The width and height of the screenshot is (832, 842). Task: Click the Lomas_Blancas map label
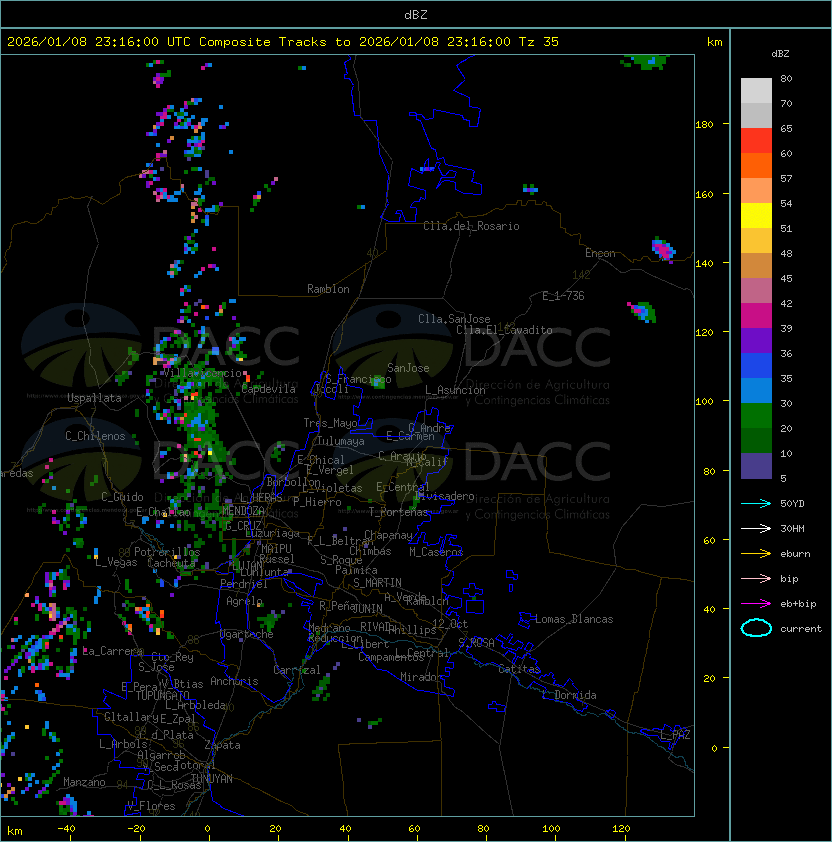coord(574,619)
